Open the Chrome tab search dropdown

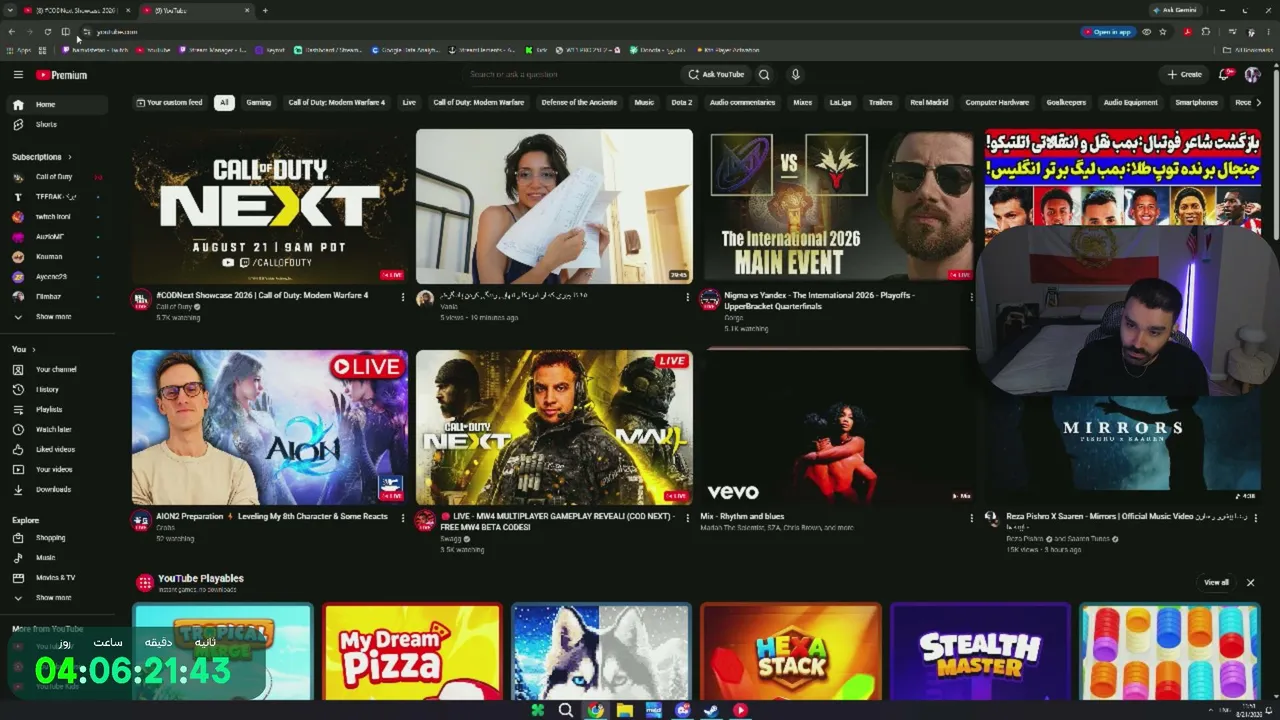[x=10, y=10]
